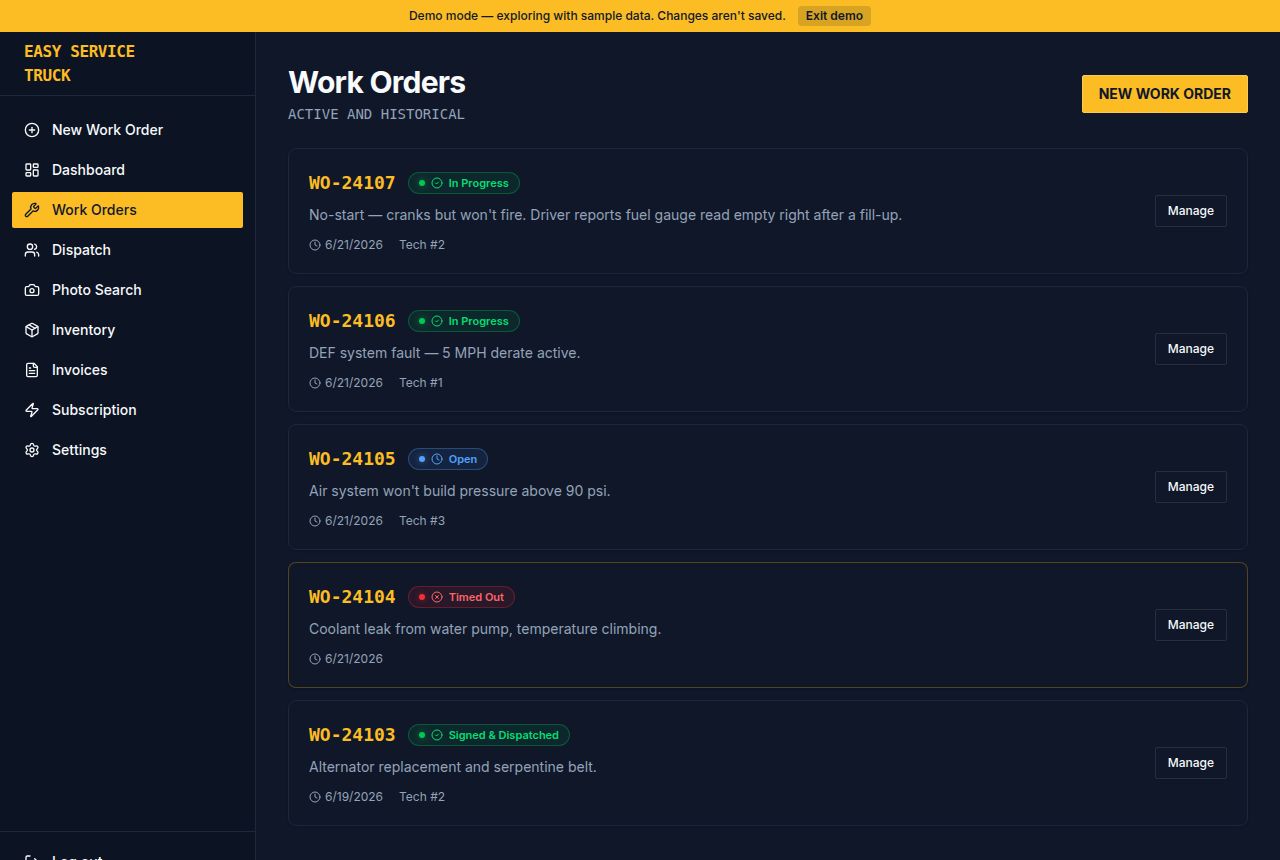
Task: Click the Timed Out status badge
Action: 461,597
